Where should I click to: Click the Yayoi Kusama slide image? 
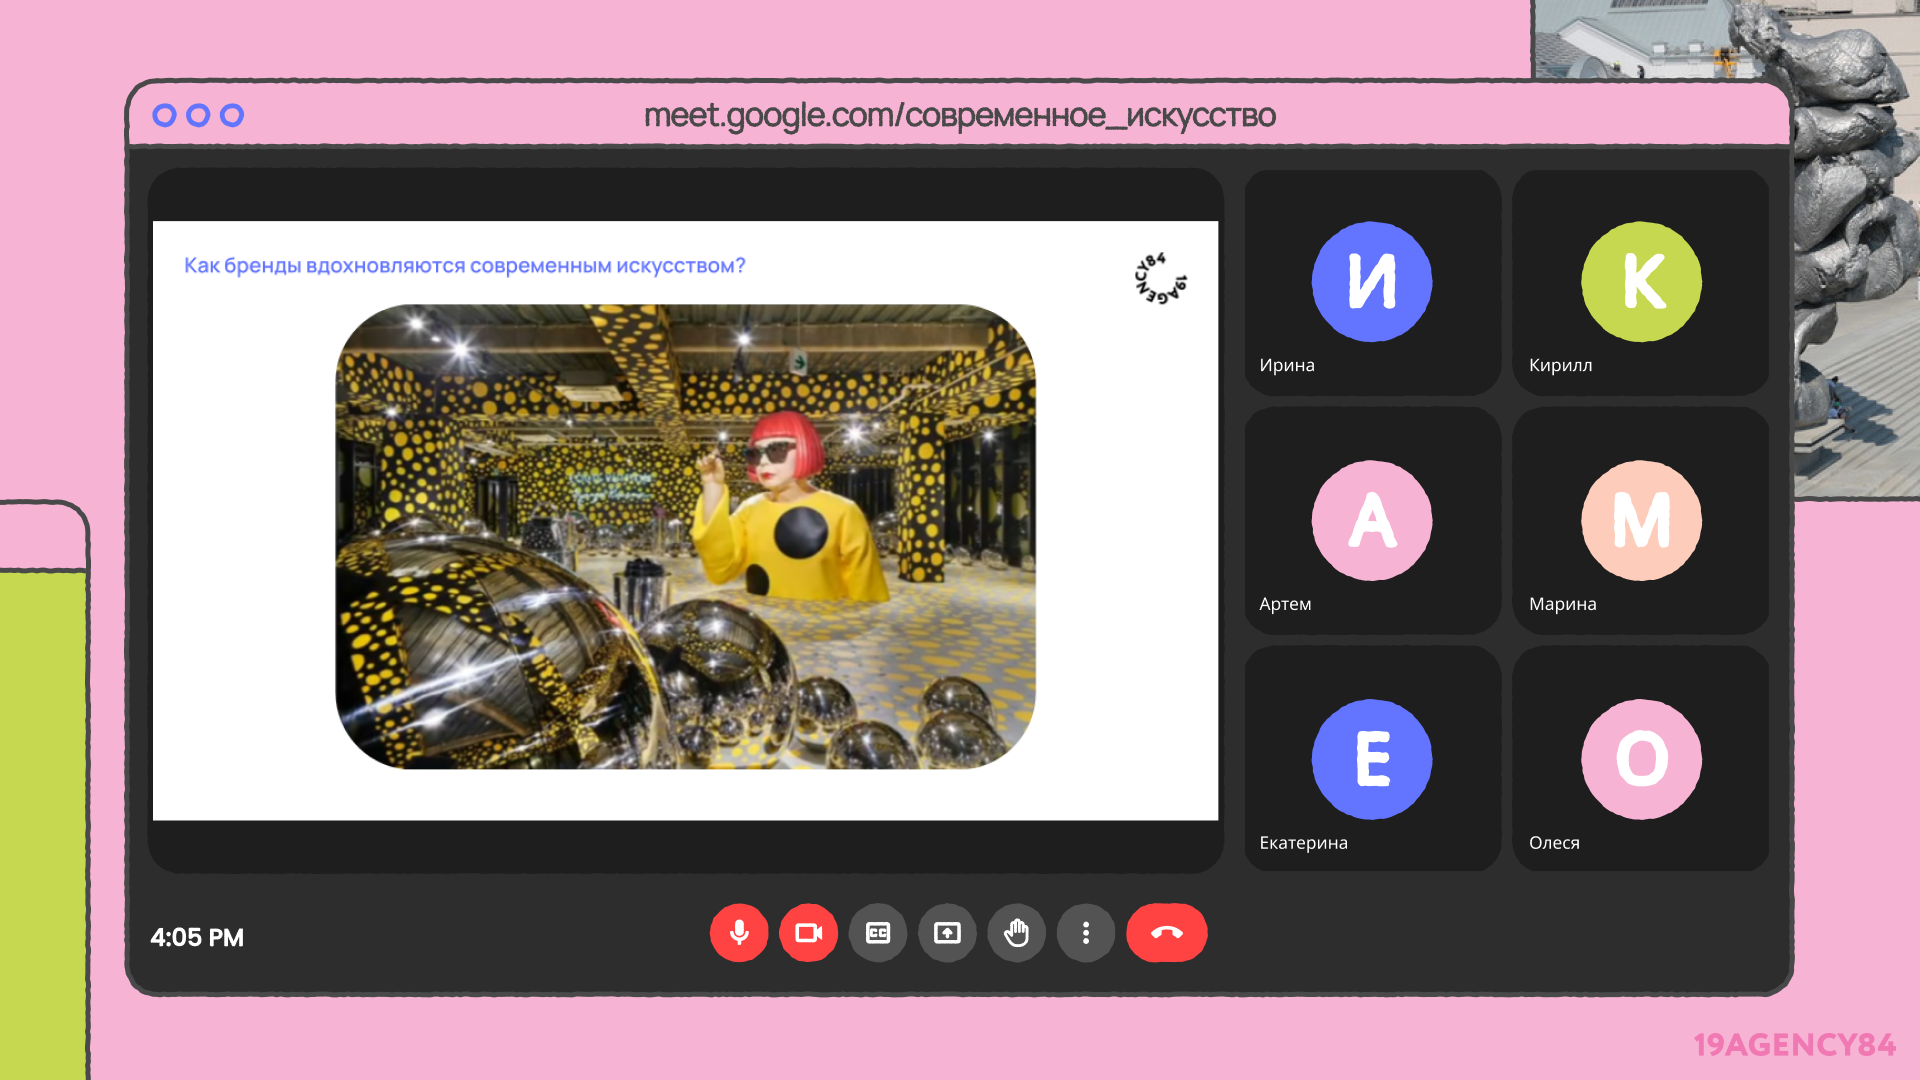point(685,537)
